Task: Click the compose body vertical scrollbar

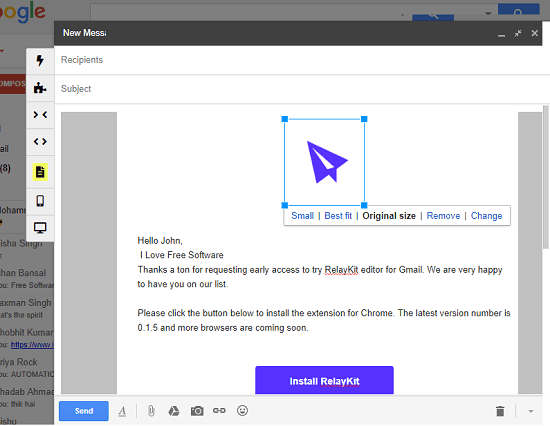Action: [x=546, y=177]
